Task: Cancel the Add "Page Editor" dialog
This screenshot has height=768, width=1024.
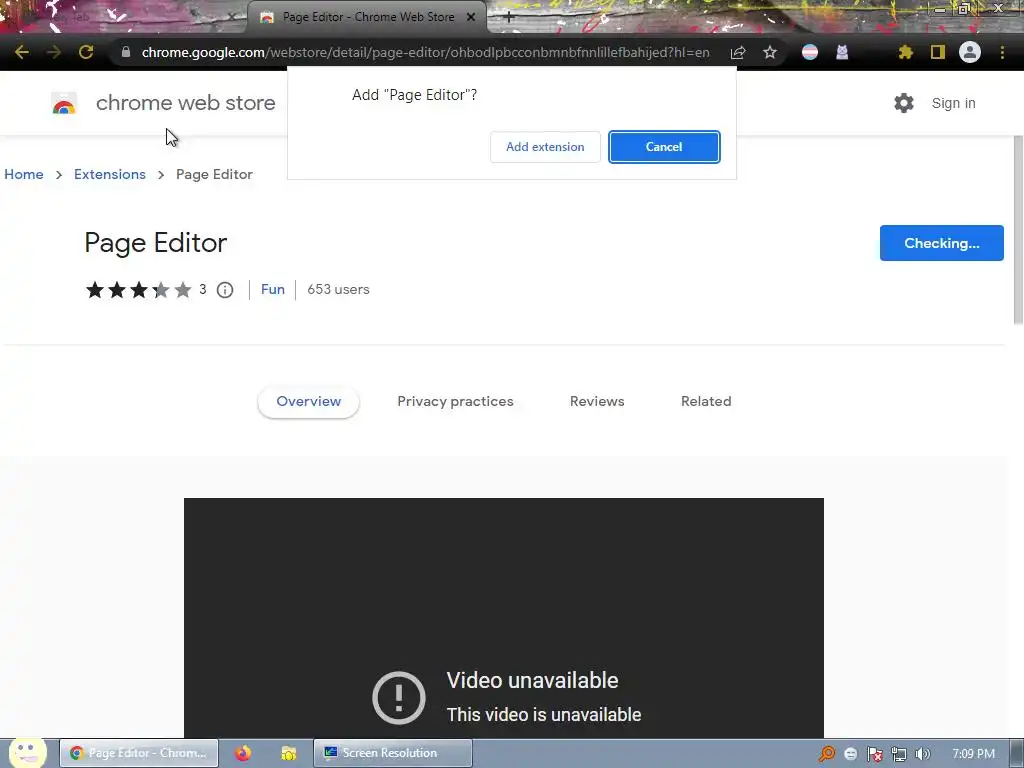Action: click(x=664, y=147)
